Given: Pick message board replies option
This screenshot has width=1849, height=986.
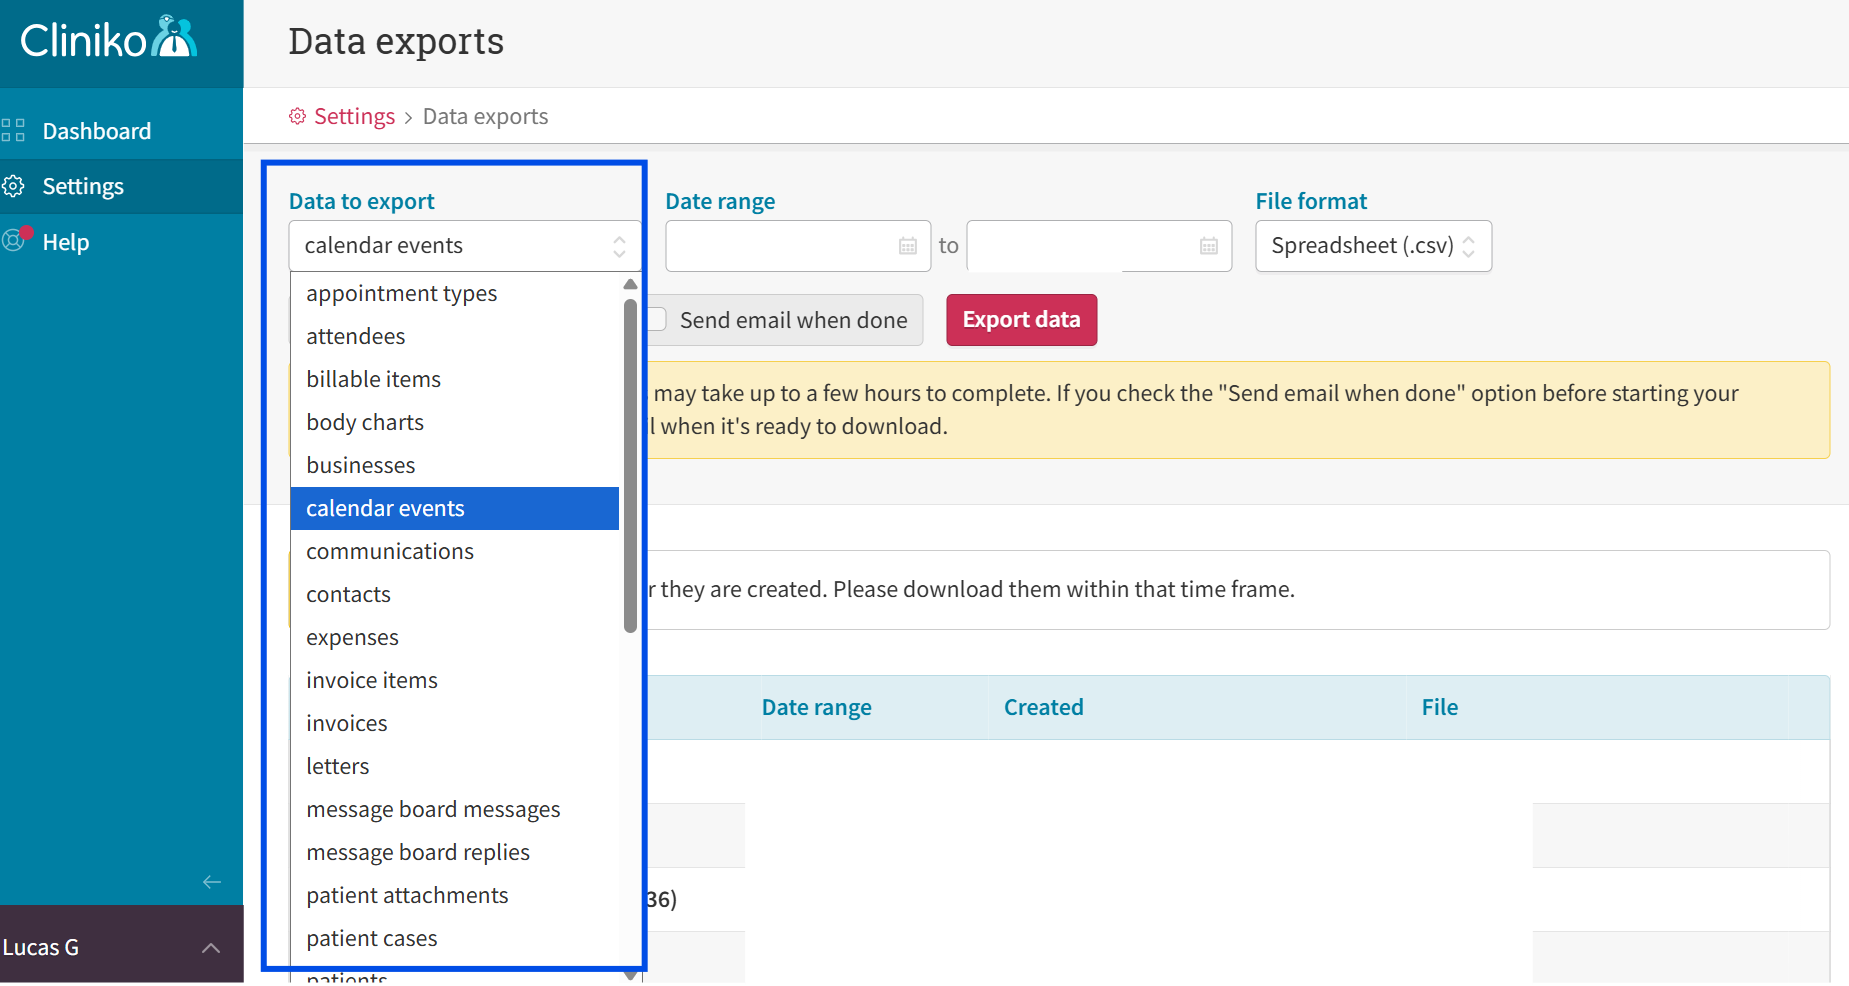Looking at the screenshot, I should pos(455,853).
